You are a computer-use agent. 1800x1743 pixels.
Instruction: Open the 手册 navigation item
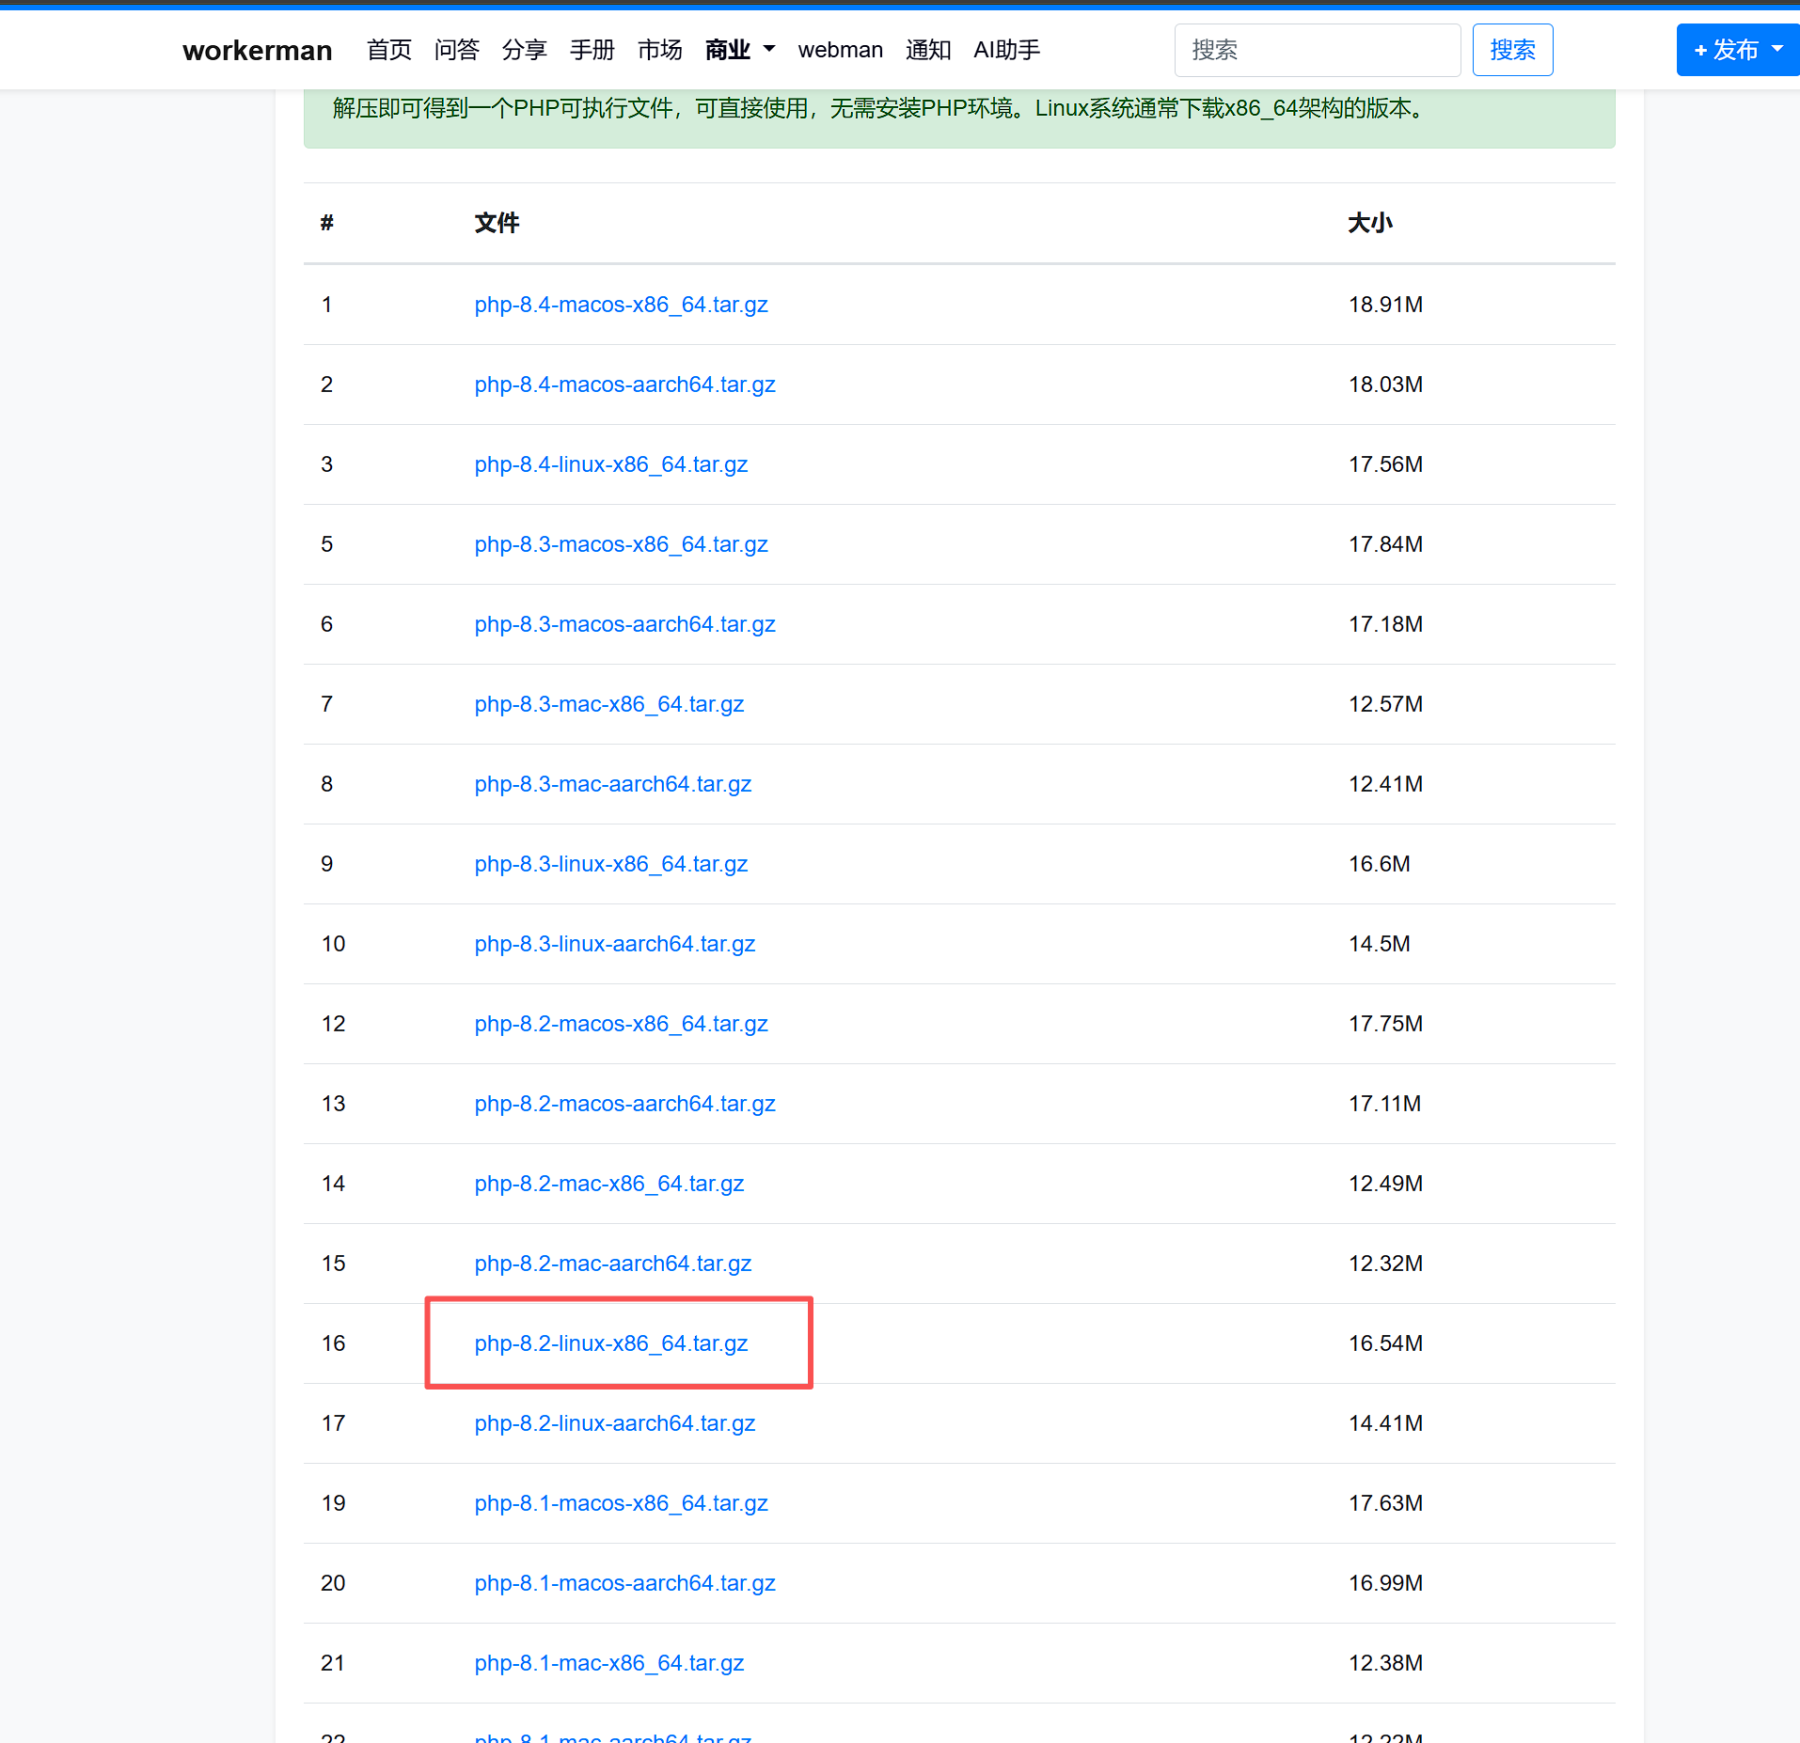[x=592, y=50]
